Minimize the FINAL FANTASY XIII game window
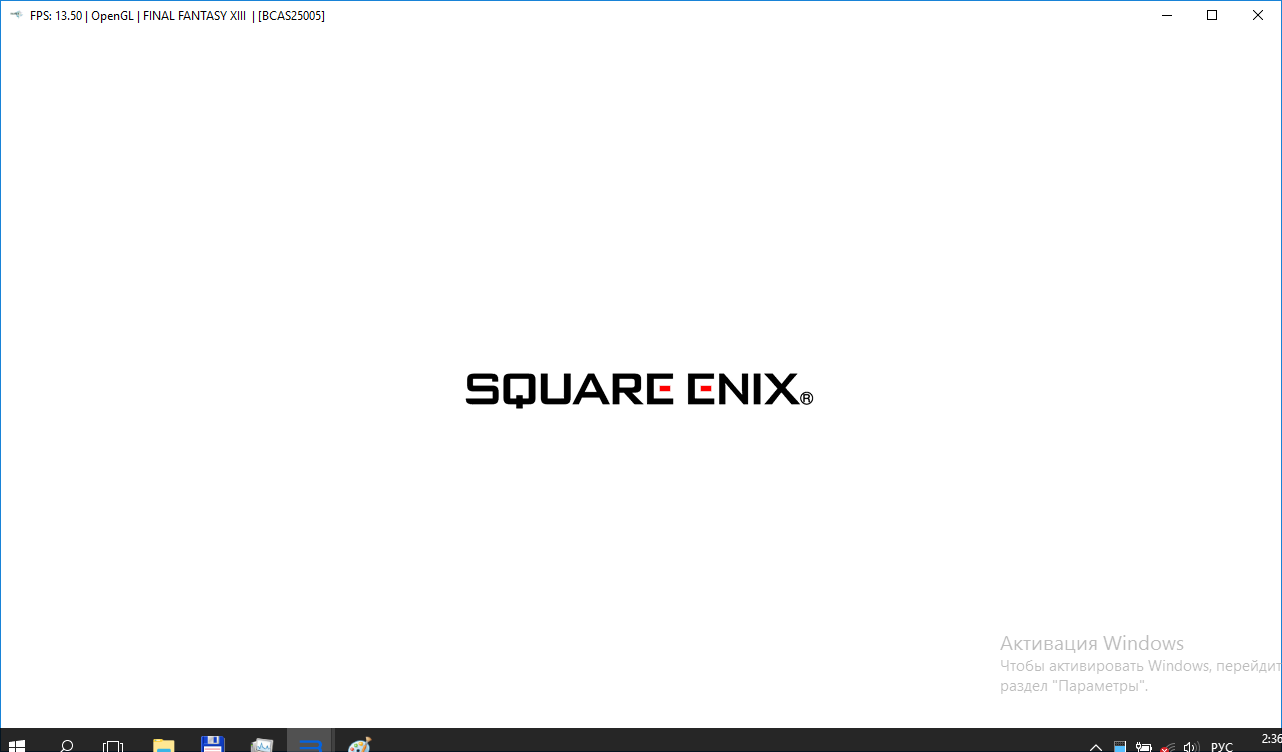 [x=1166, y=15]
